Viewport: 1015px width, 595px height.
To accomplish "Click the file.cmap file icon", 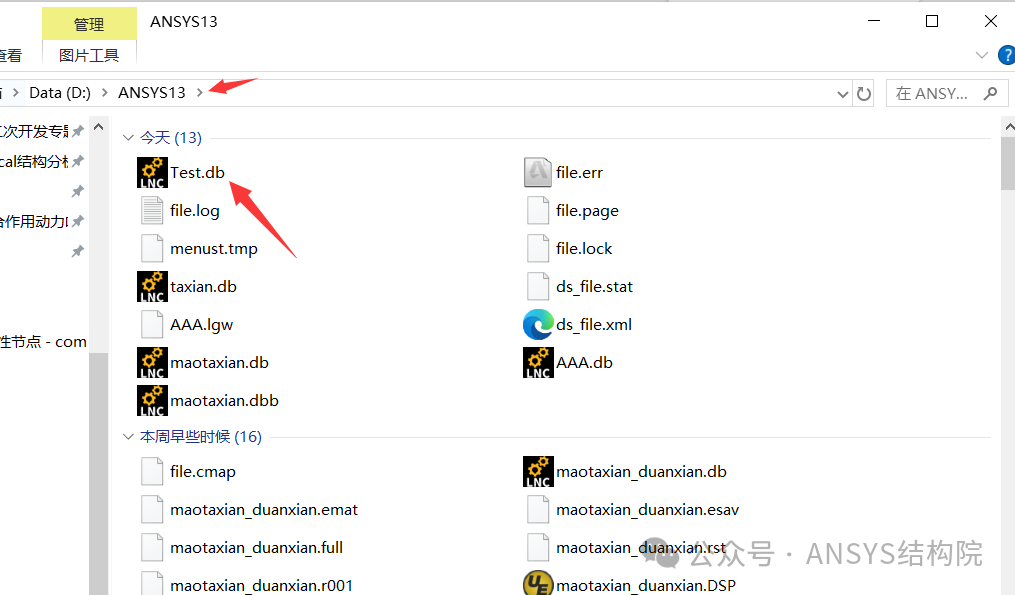I will point(152,471).
